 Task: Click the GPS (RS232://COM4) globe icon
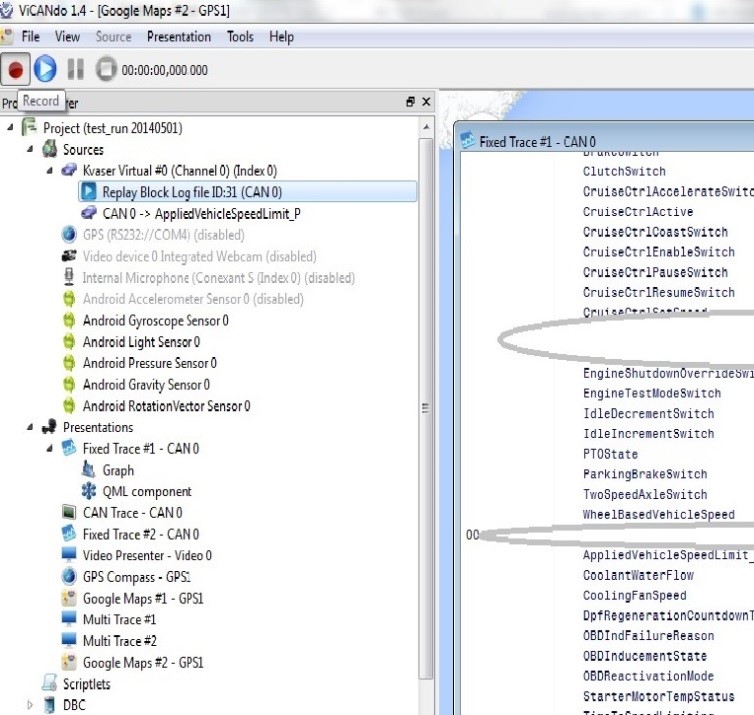tap(69, 234)
